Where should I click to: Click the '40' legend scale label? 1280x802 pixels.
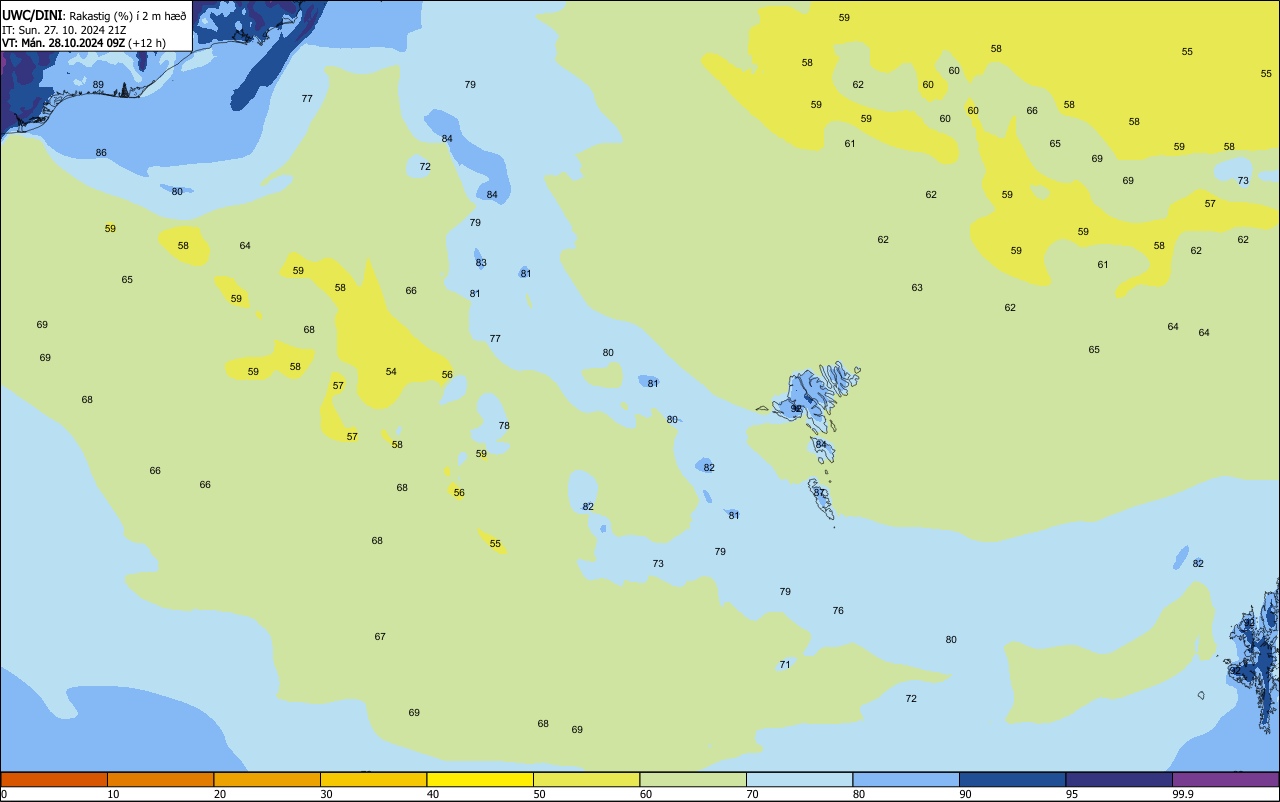433,794
